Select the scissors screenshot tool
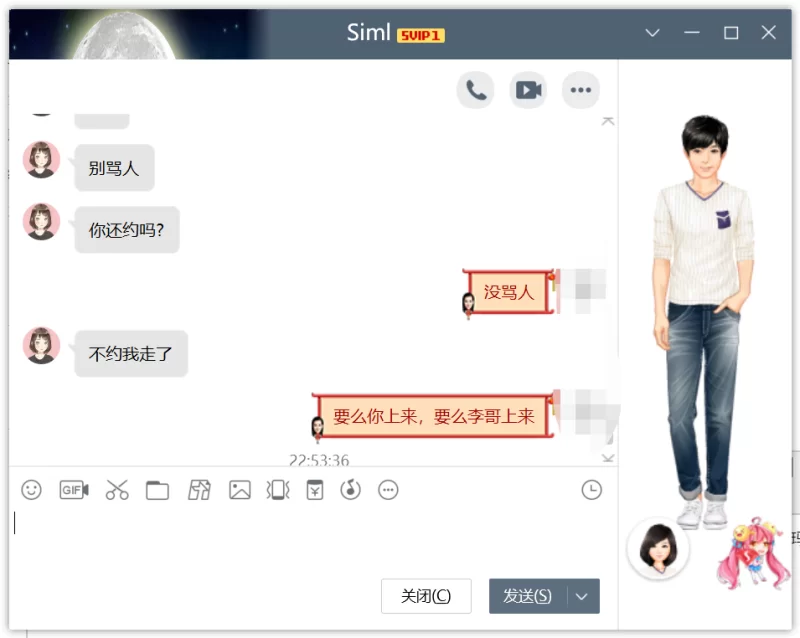Screen dimensions: 800x638 [117, 490]
